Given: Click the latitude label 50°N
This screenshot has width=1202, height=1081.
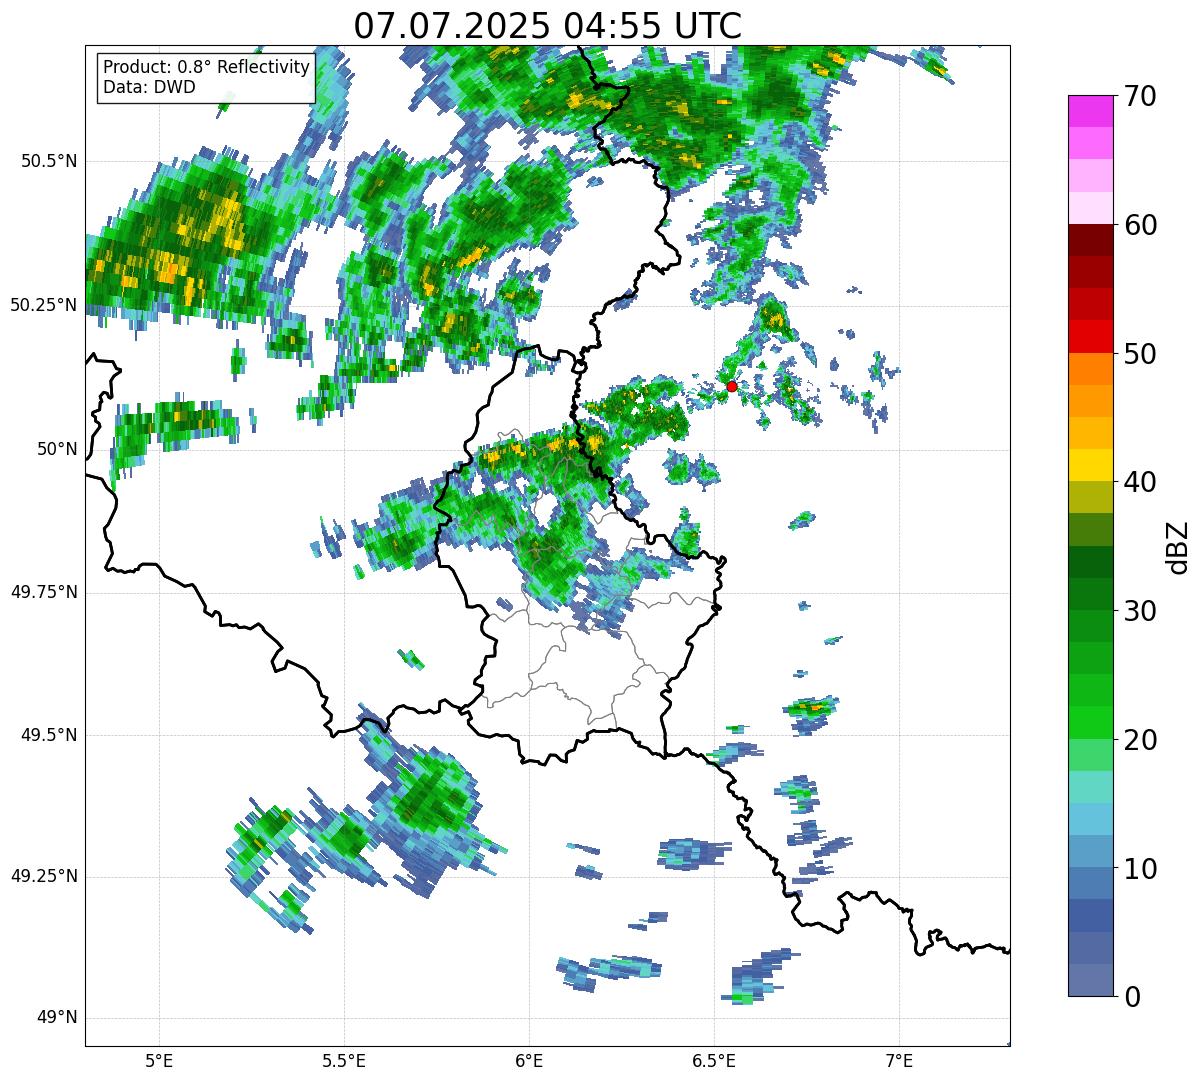Looking at the screenshot, I should (x=57, y=449).
